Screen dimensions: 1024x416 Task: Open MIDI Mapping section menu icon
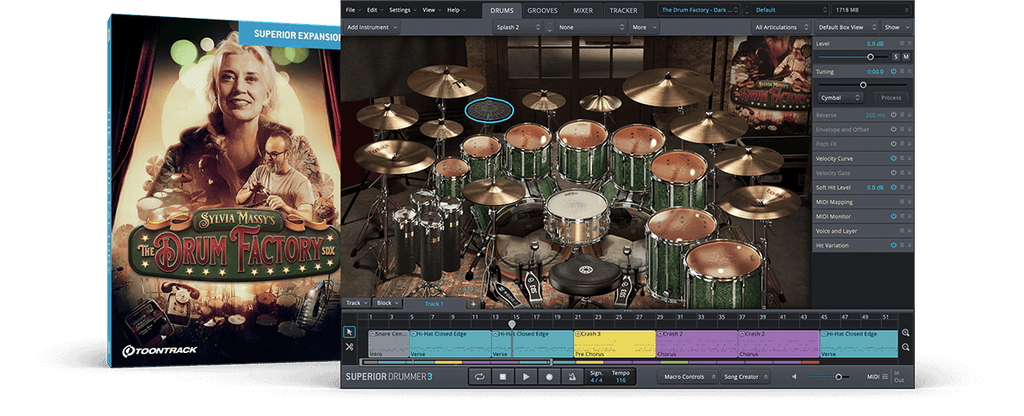902,202
